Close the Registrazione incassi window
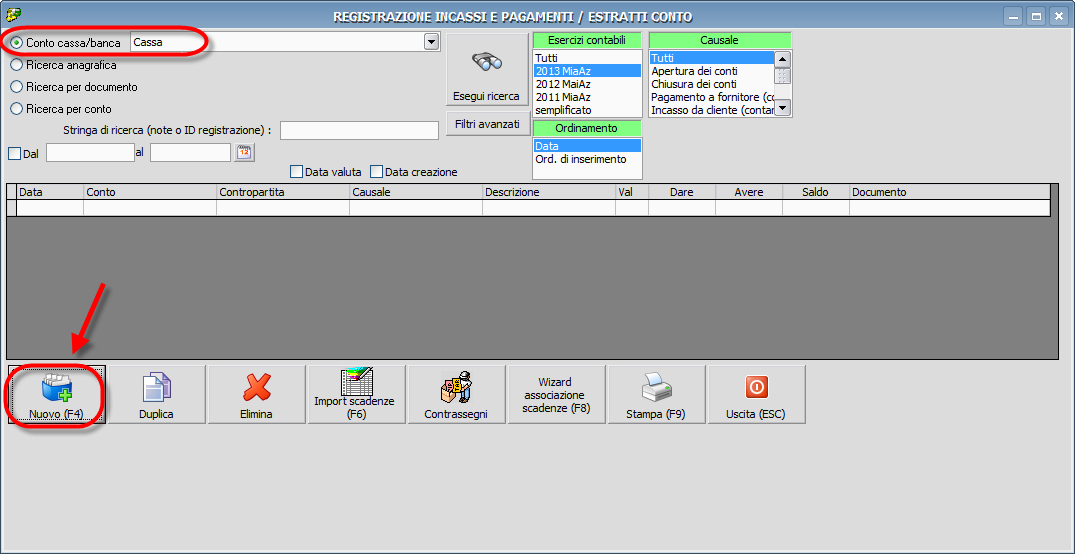The width and height of the screenshot is (1075, 554). click(x=1058, y=15)
